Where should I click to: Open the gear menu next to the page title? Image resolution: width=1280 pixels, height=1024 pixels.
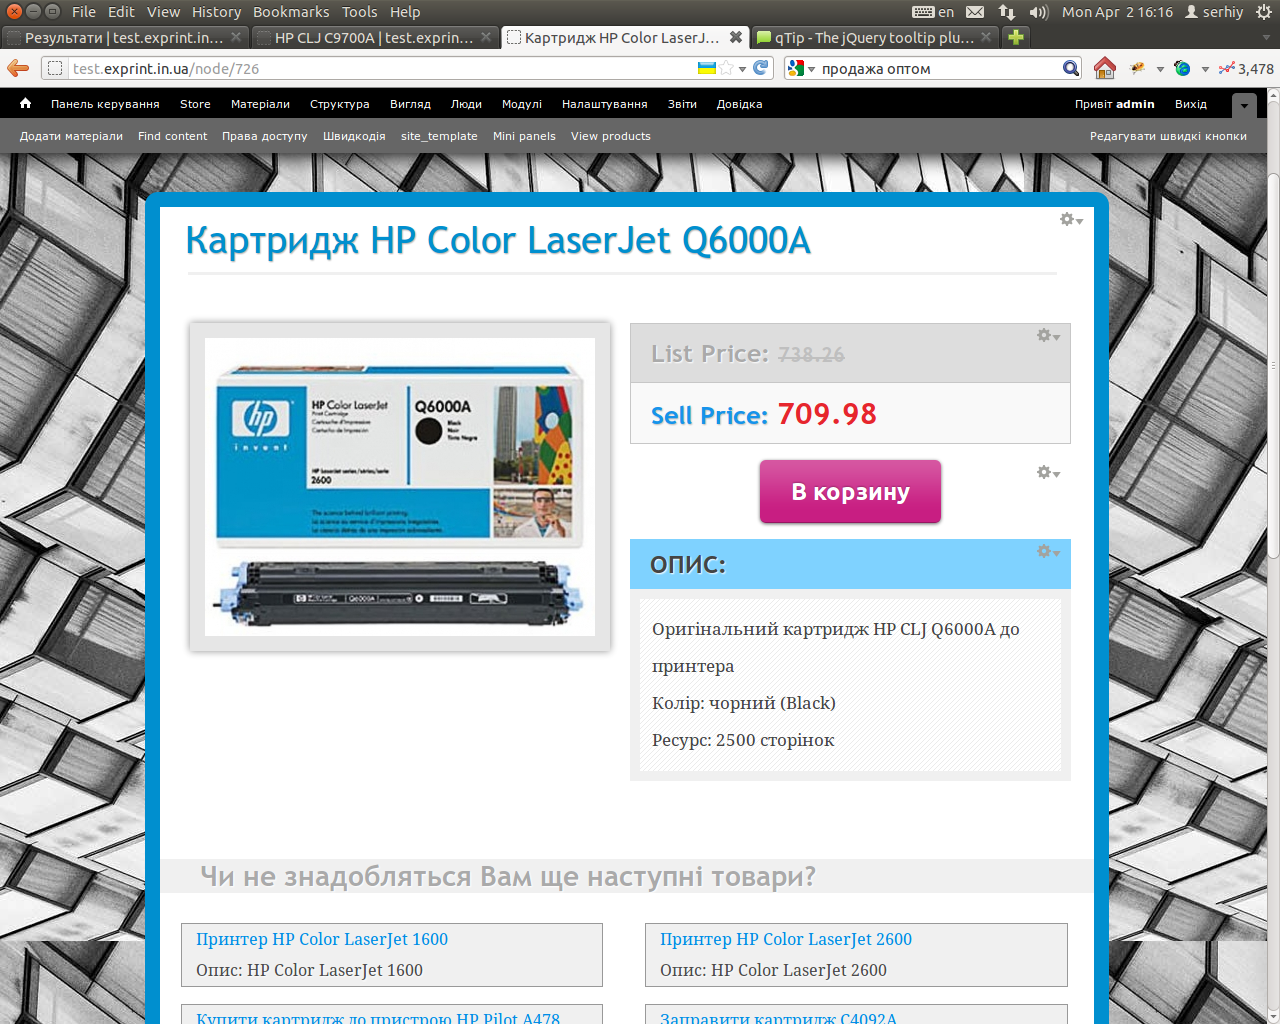coord(1071,219)
